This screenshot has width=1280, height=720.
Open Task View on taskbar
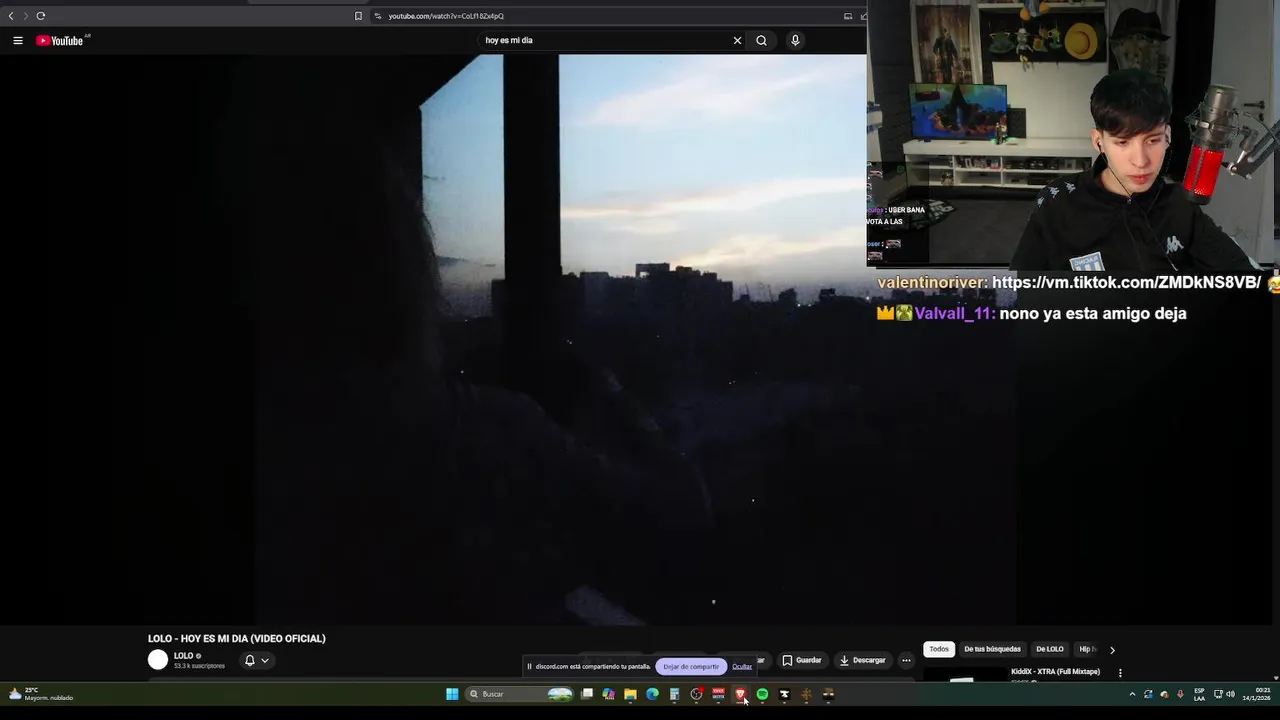[587, 694]
